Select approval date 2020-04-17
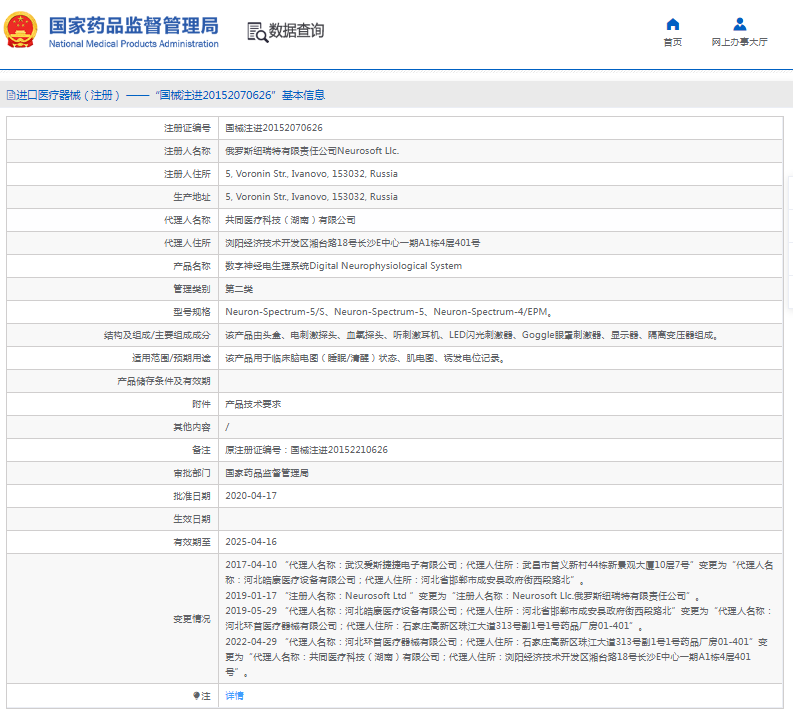The height and width of the screenshot is (717, 793). tap(251, 496)
